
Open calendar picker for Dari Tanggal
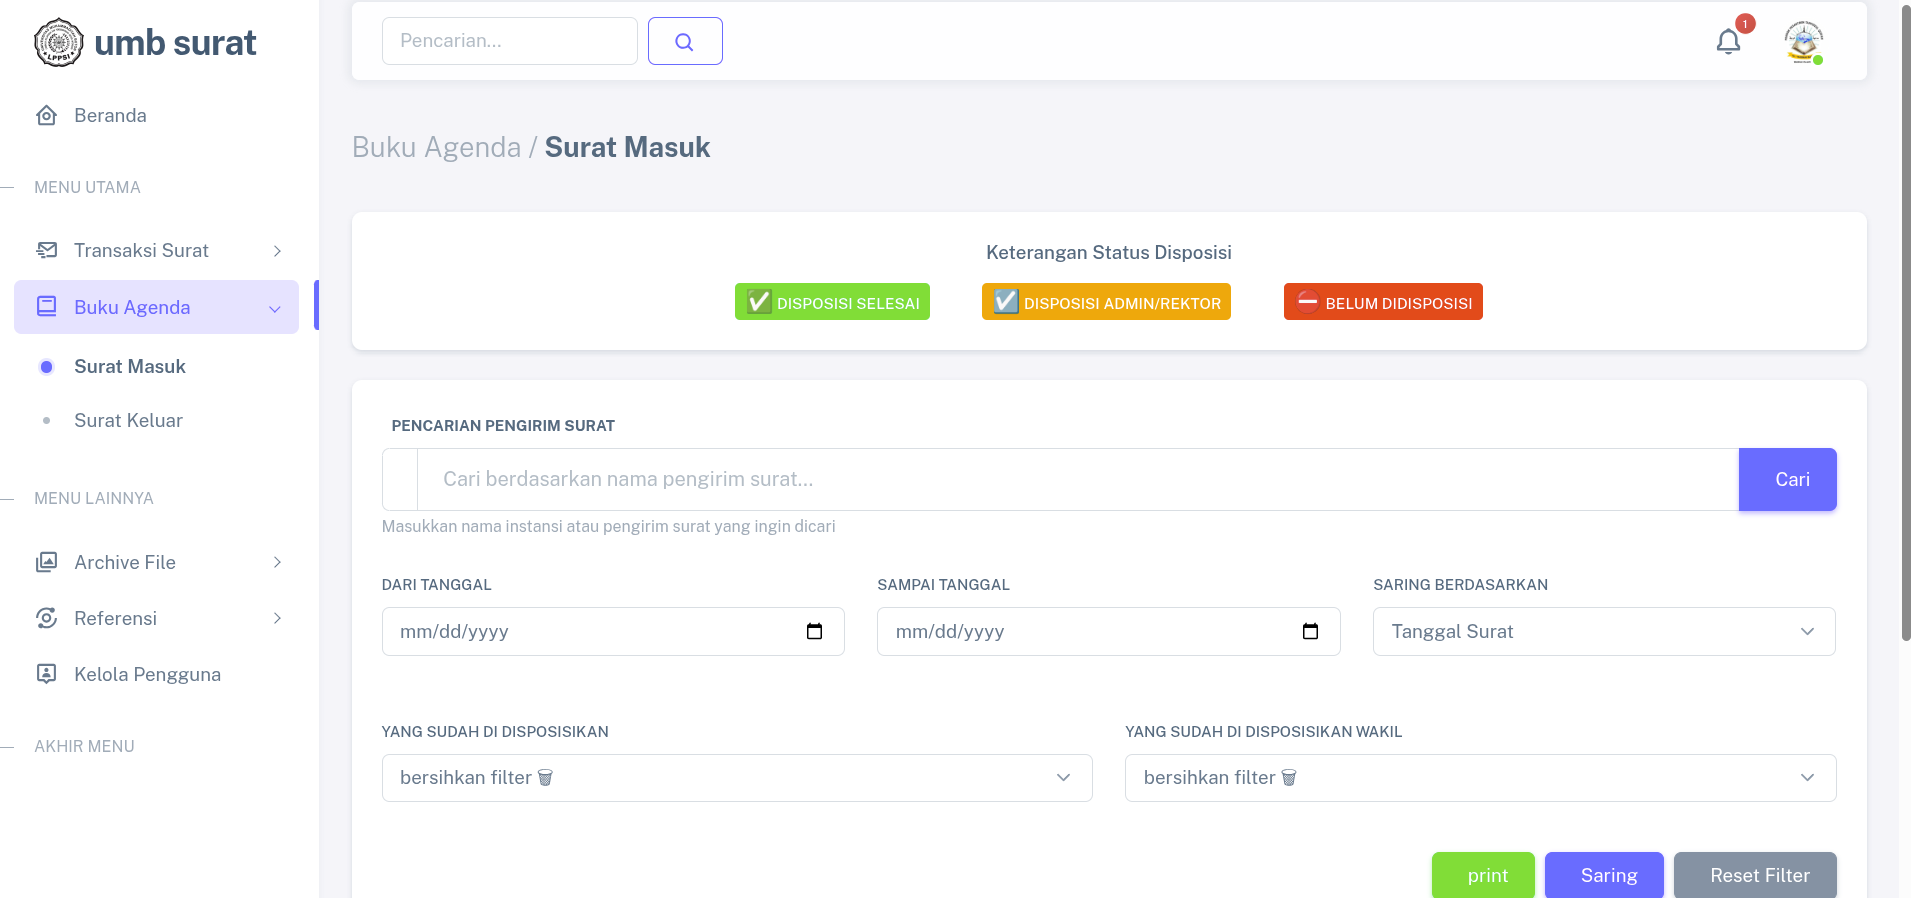pyautogui.click(x=814, y=632)
